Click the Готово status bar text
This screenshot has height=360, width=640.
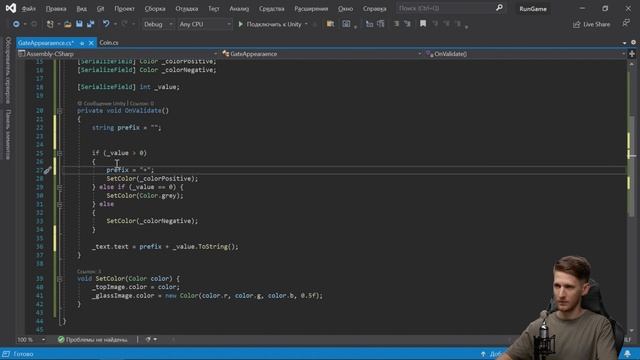point(23,354)
